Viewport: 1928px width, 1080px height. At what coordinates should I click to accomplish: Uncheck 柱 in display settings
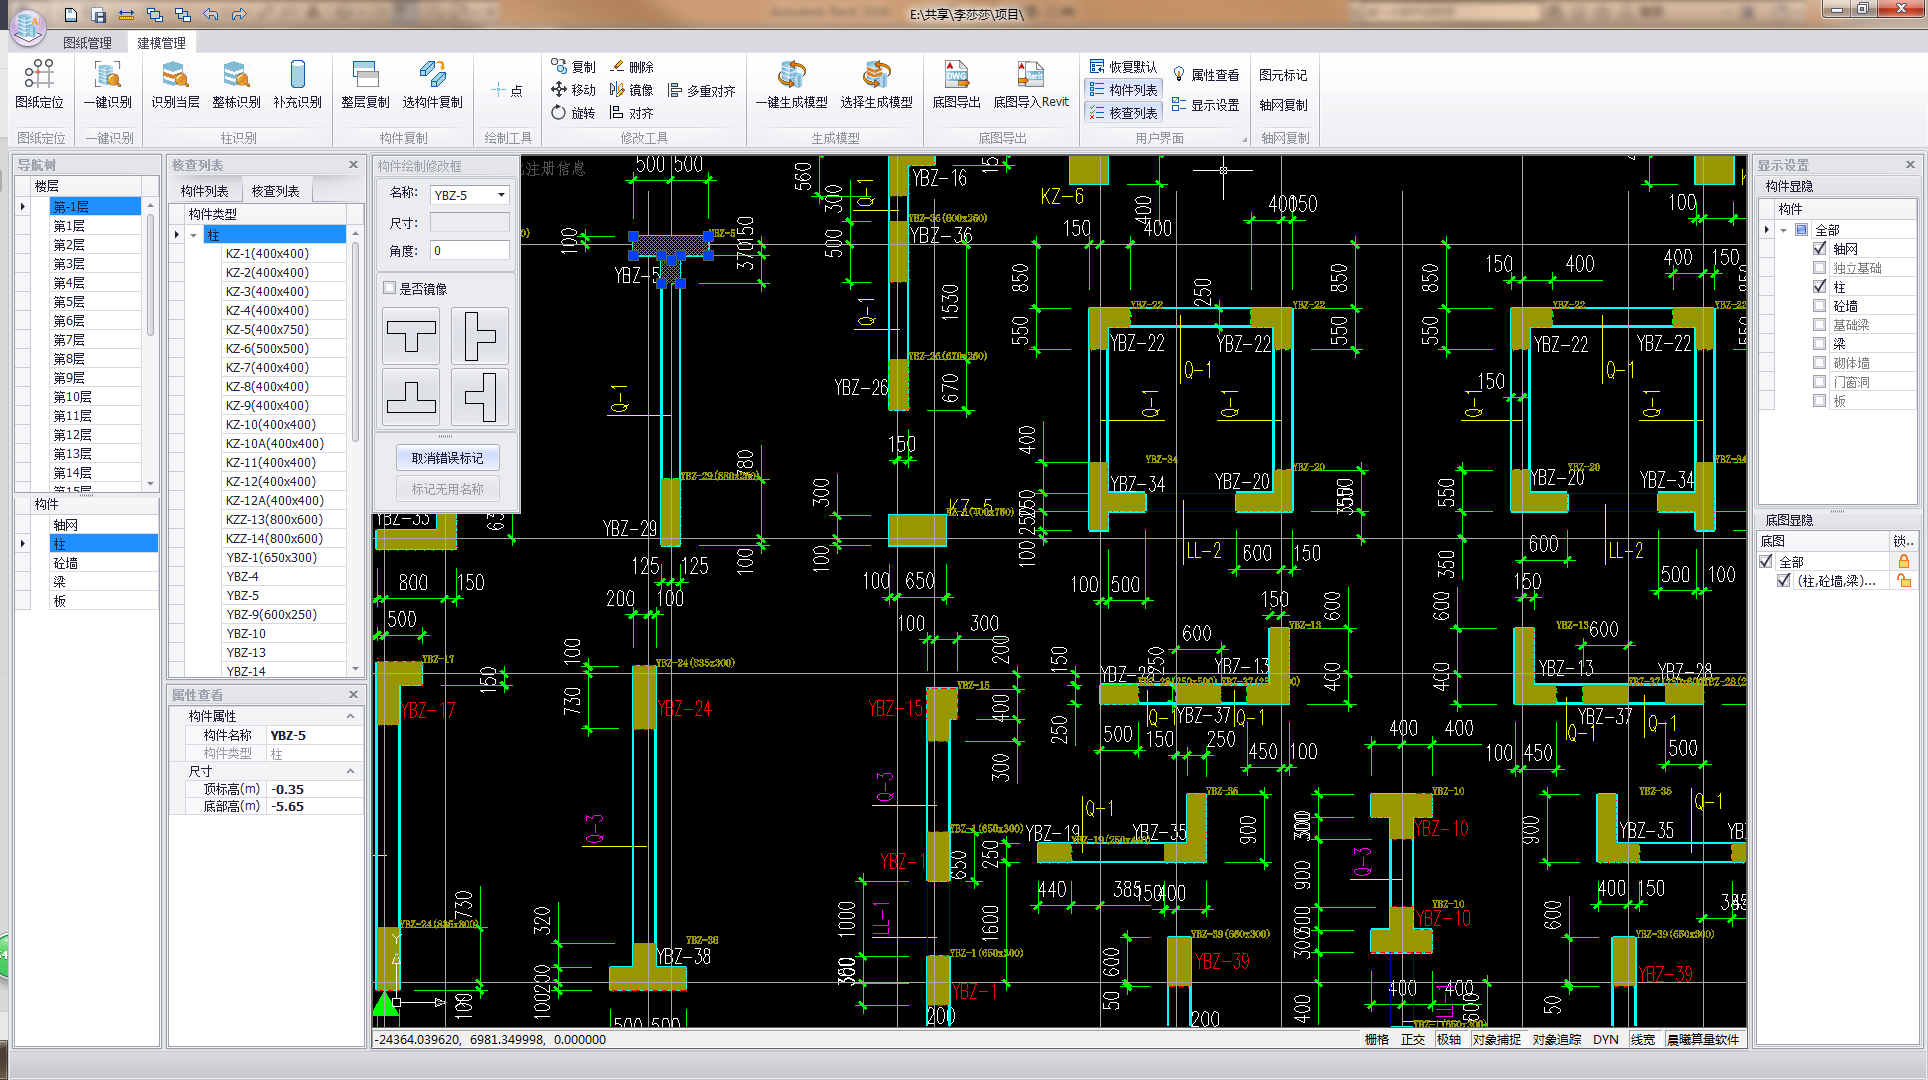pyautogui.click(x=1820, y=287)
